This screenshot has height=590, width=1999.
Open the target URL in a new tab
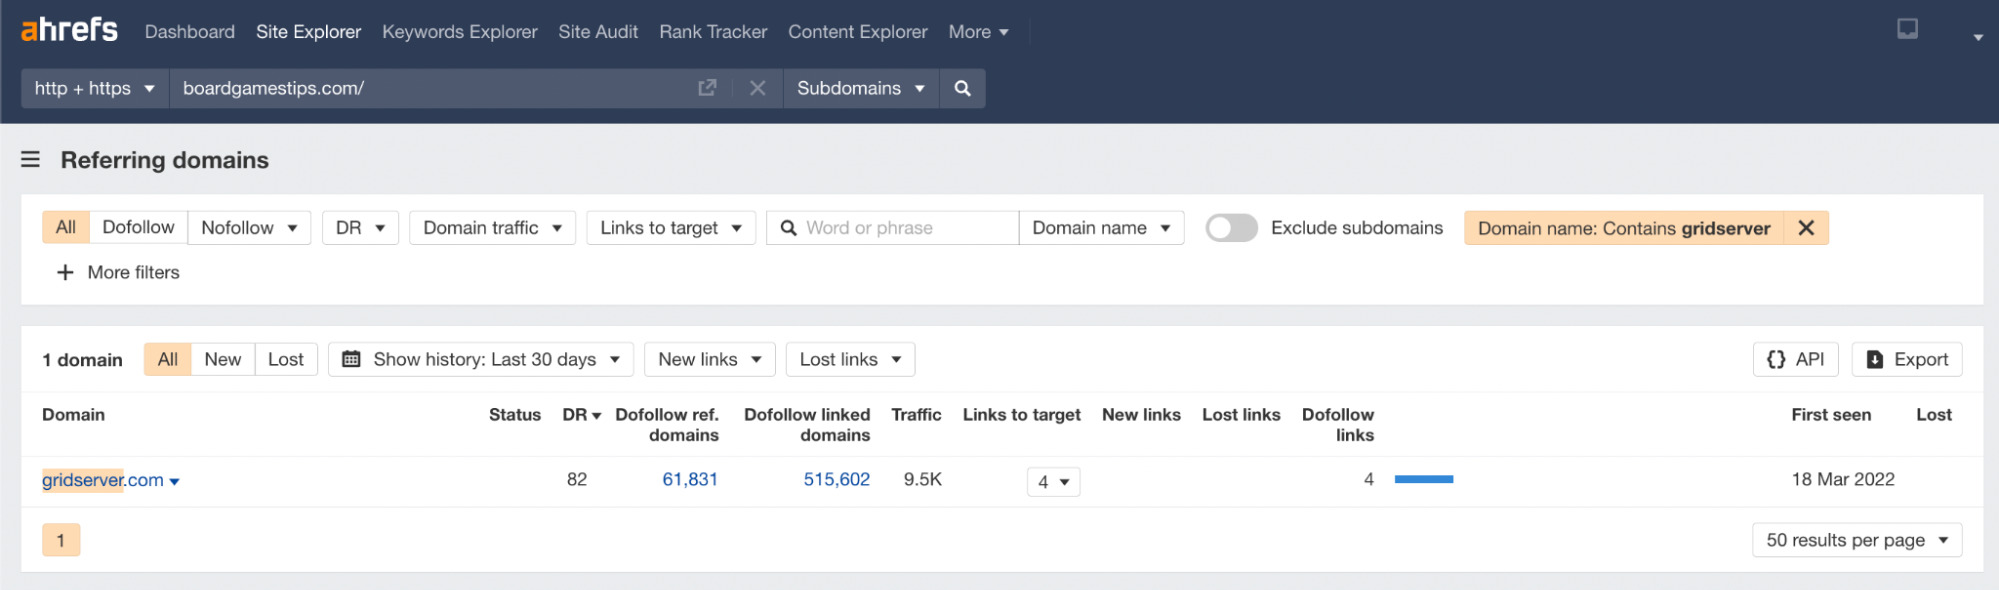707,88
